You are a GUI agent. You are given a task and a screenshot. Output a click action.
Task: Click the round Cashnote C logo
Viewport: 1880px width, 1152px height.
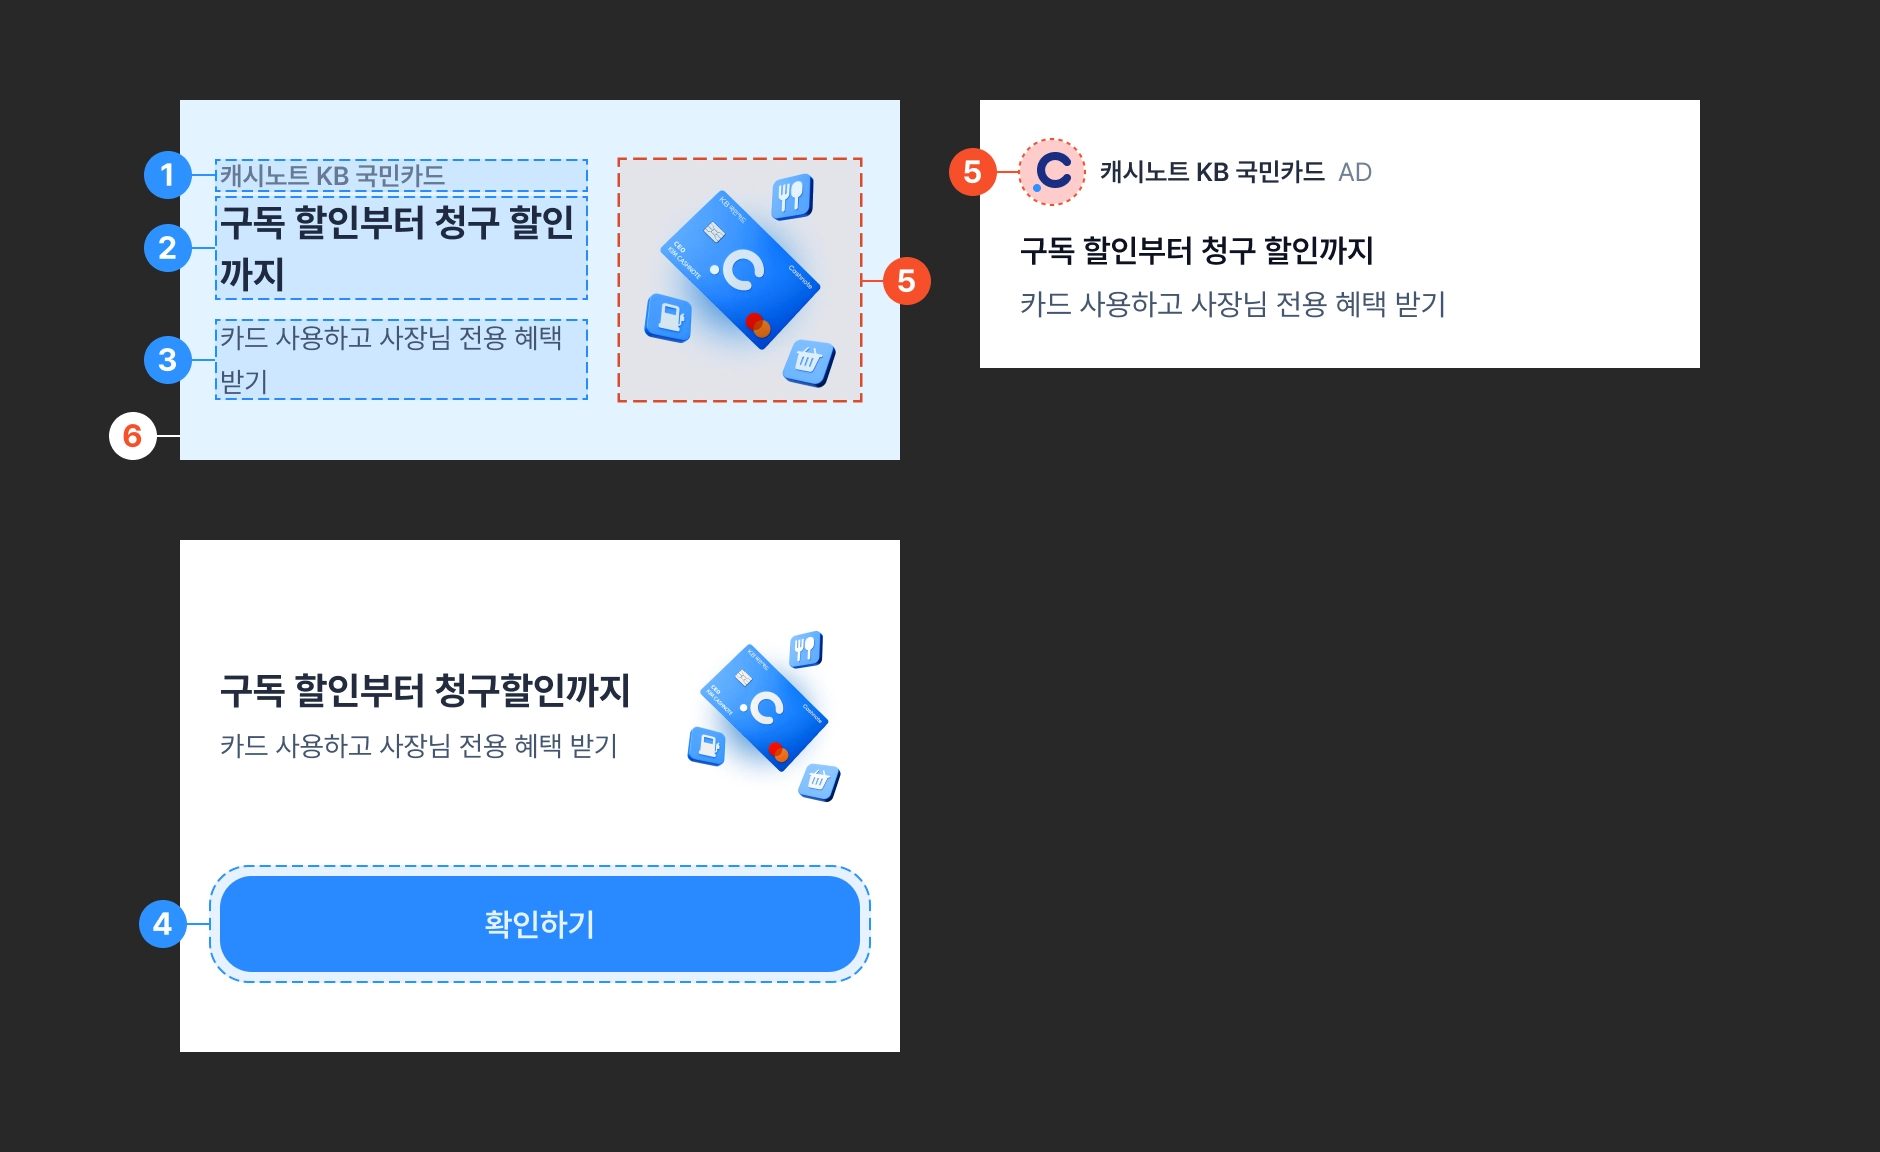pyautogui.click(x=1052, y=172)
